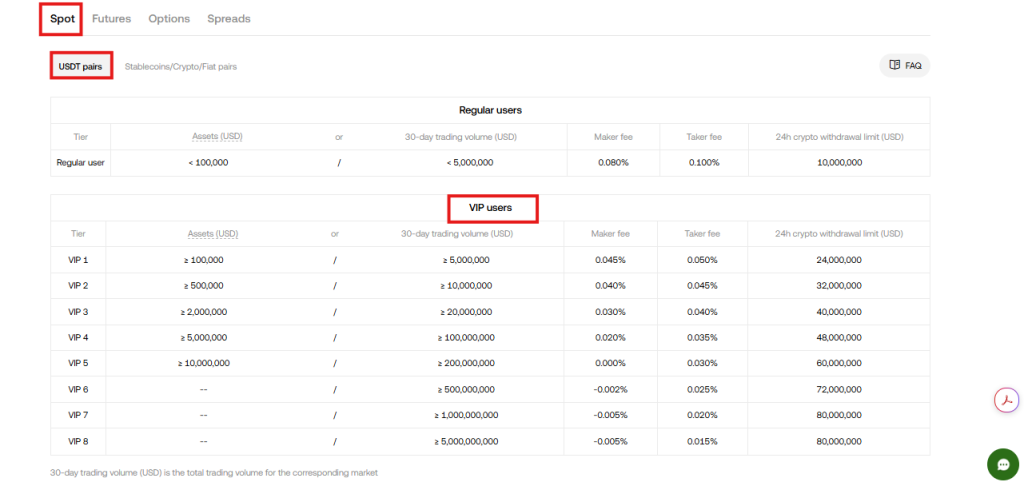This screenshot has height=482, width=1024.
Task: Click VIP 3 maker fee 0.030%
Action: [611, 312]
